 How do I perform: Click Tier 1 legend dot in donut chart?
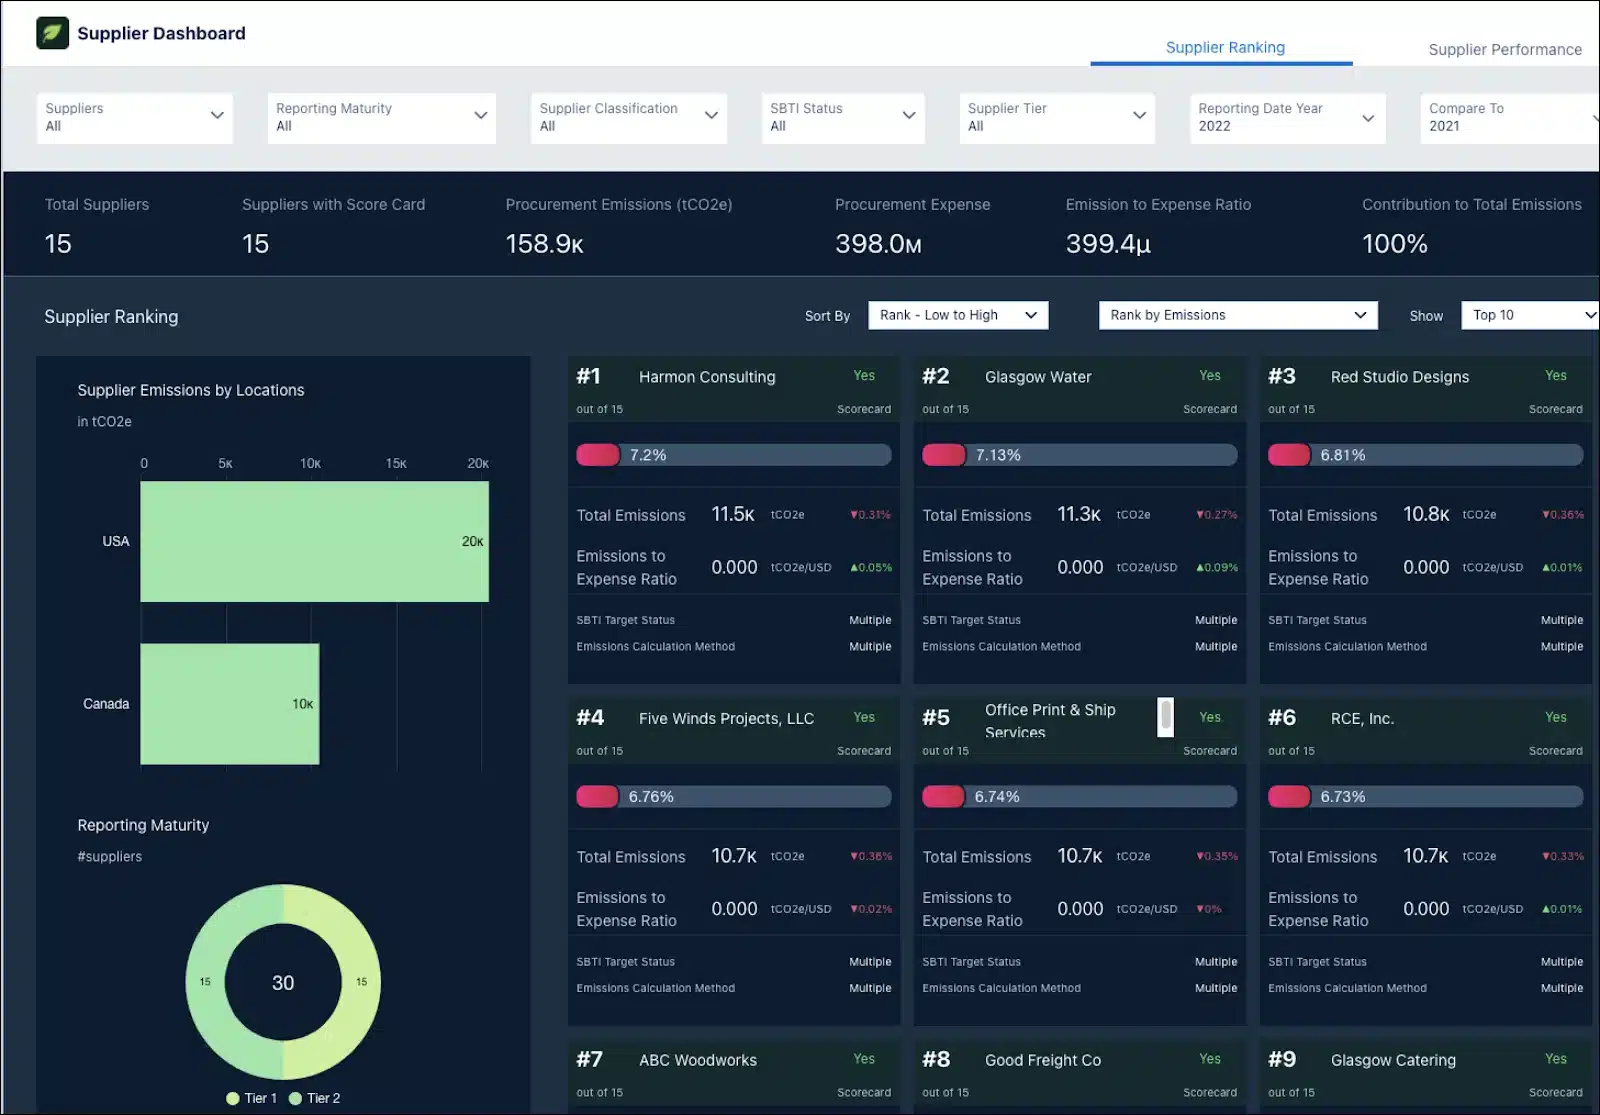pyautogui.click(x=233, y=1098)
